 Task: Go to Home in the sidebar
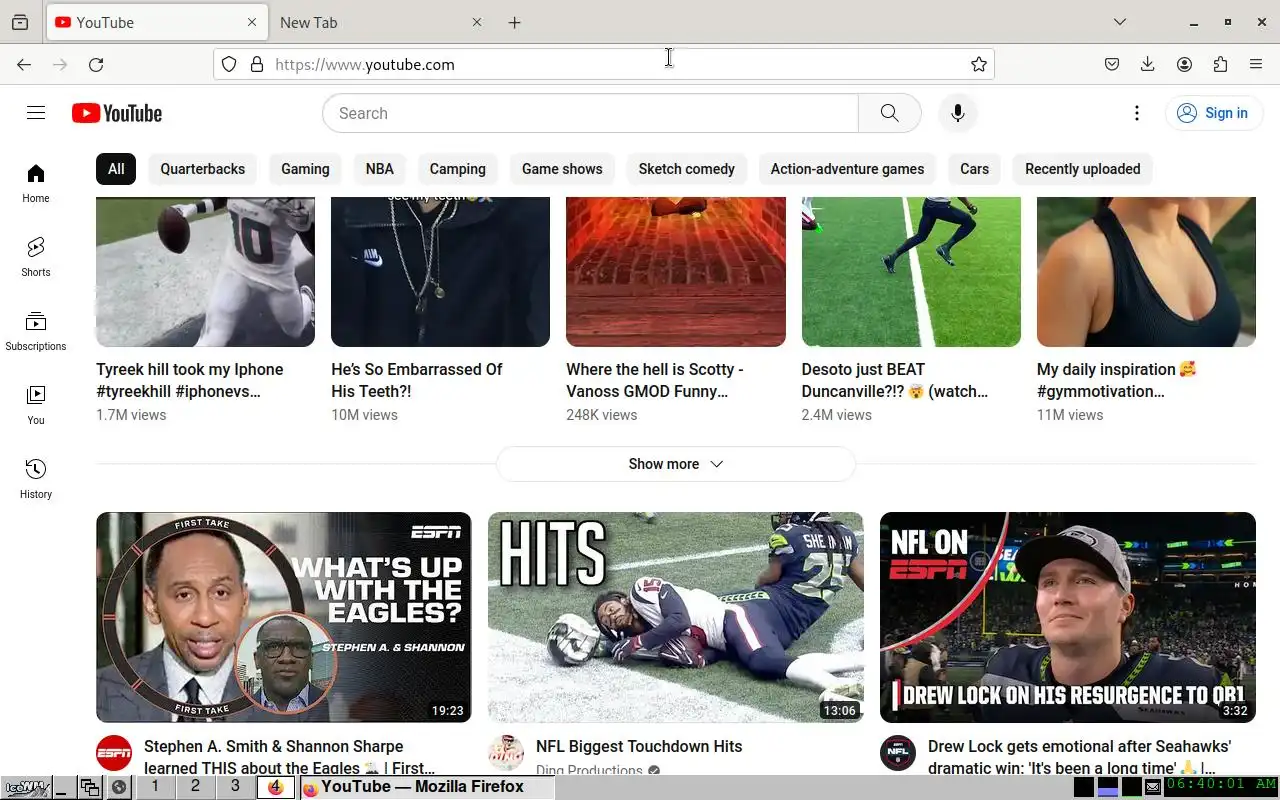[36, 183]
